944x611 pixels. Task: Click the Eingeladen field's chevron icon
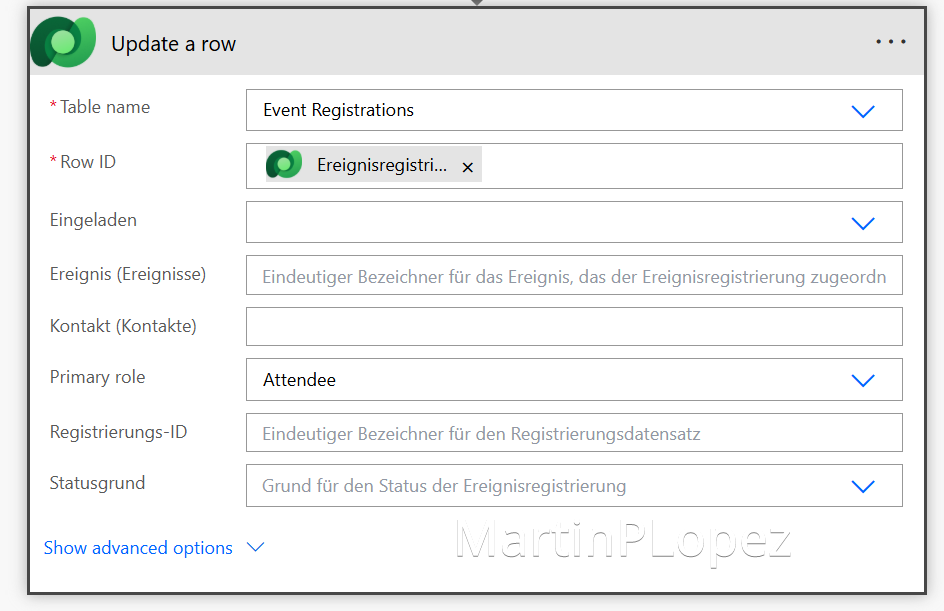[x=862, y=222]
